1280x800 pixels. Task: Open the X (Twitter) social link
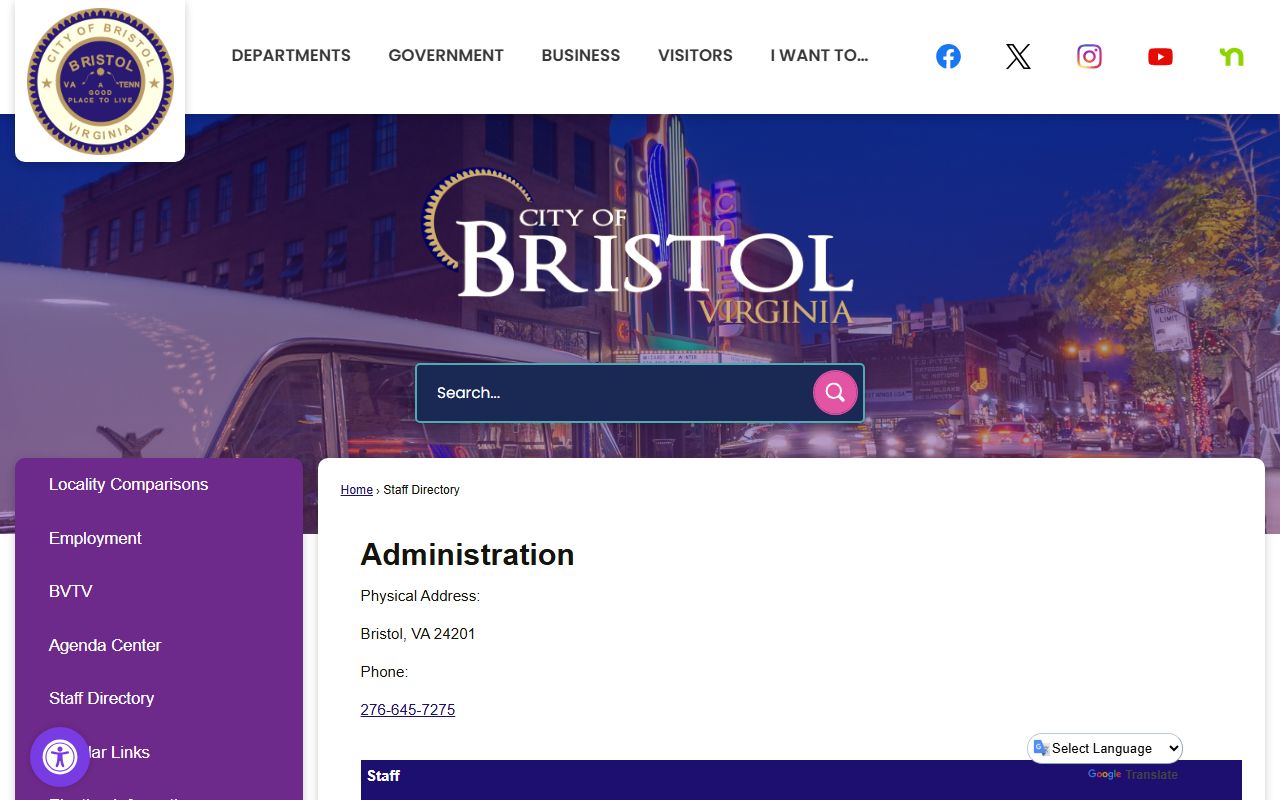(x=1018, y=57)
